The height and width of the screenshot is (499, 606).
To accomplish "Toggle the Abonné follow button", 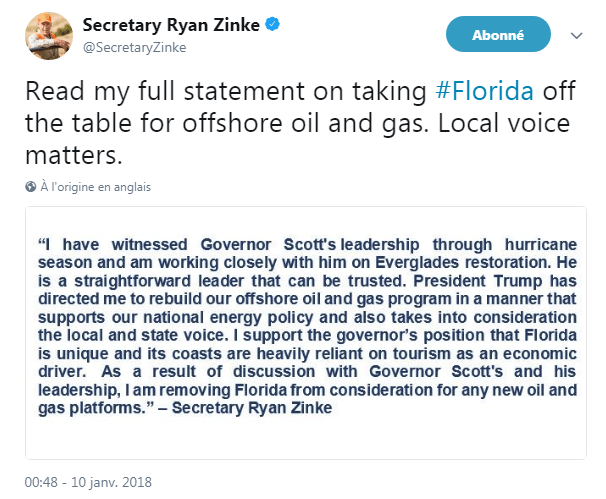I will coord(499,35).
